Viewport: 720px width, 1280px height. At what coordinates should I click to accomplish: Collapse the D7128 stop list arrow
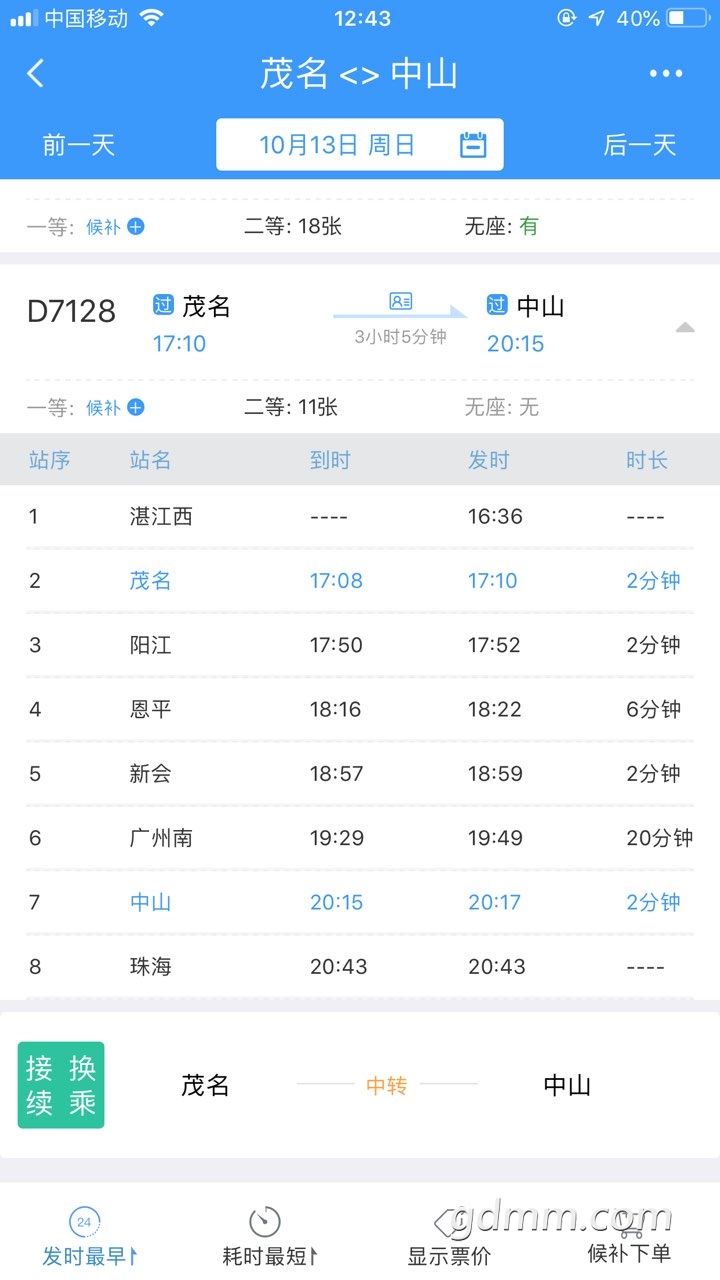685,327
